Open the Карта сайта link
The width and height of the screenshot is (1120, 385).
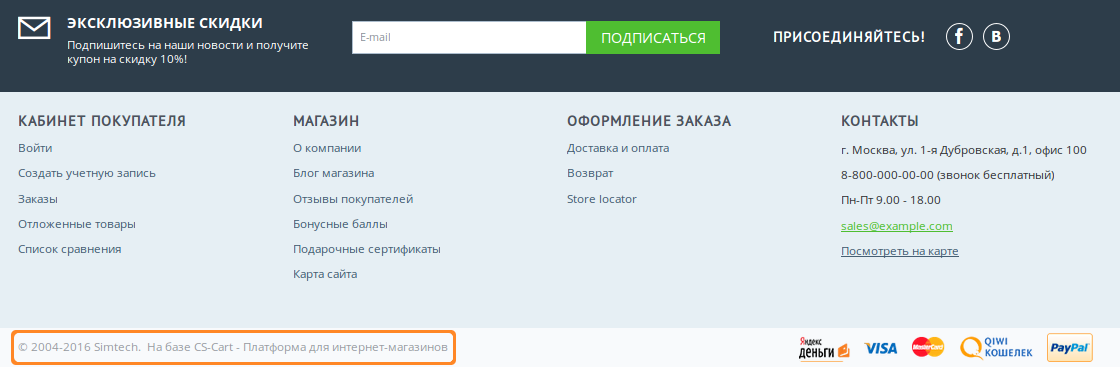(x=325, y=274)
